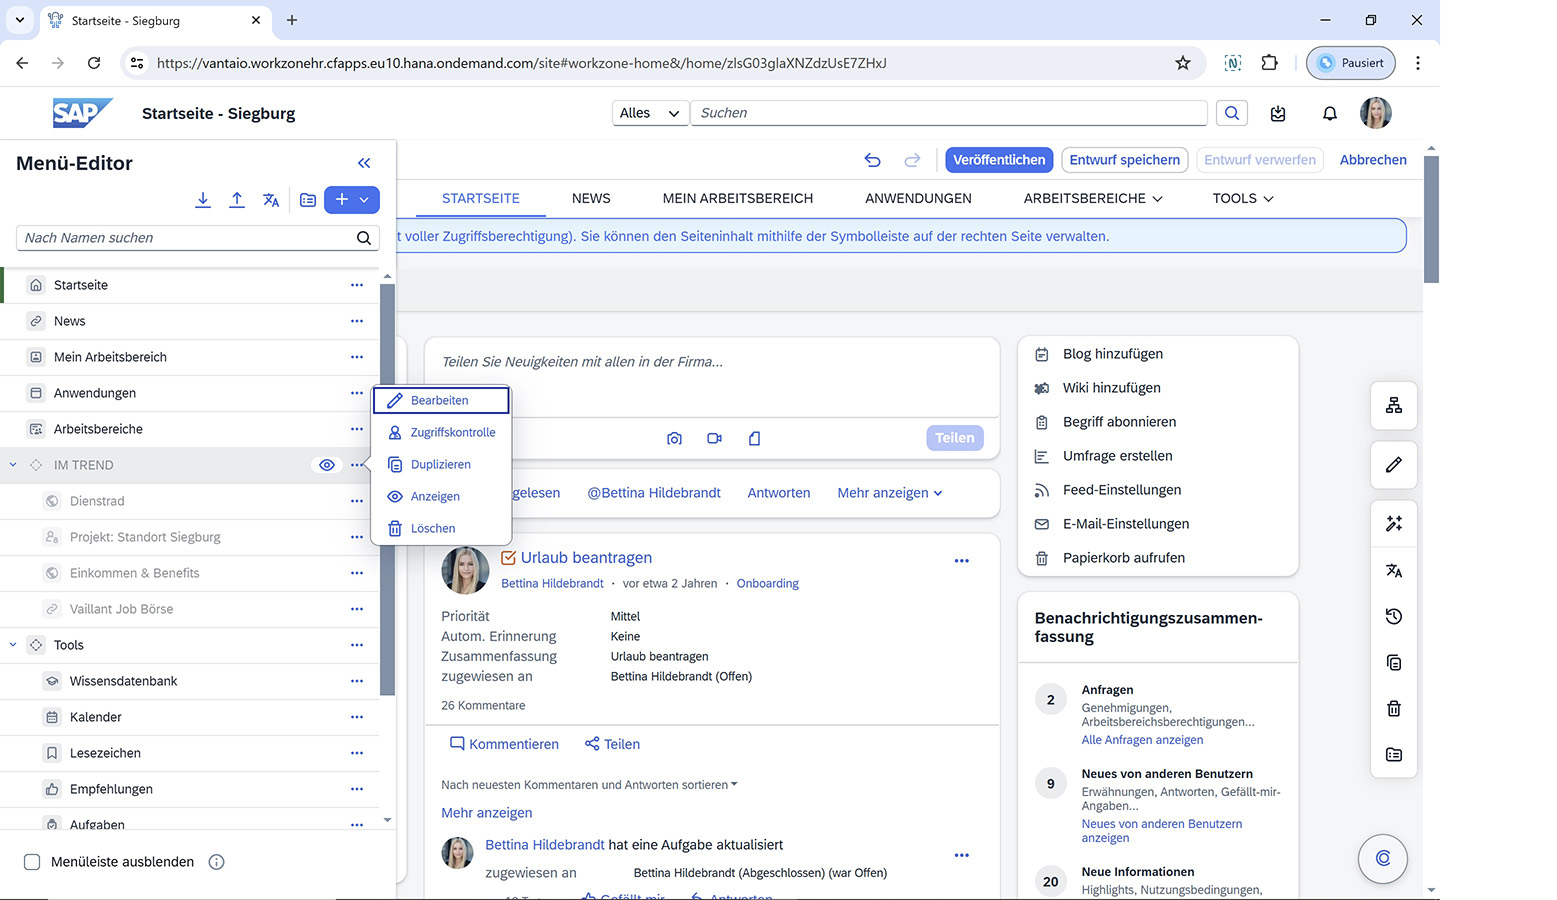1557x900 pixels.
Task: Collapse the Menü-Editor panel with double chevron
Action: click(x=364, y=163)
